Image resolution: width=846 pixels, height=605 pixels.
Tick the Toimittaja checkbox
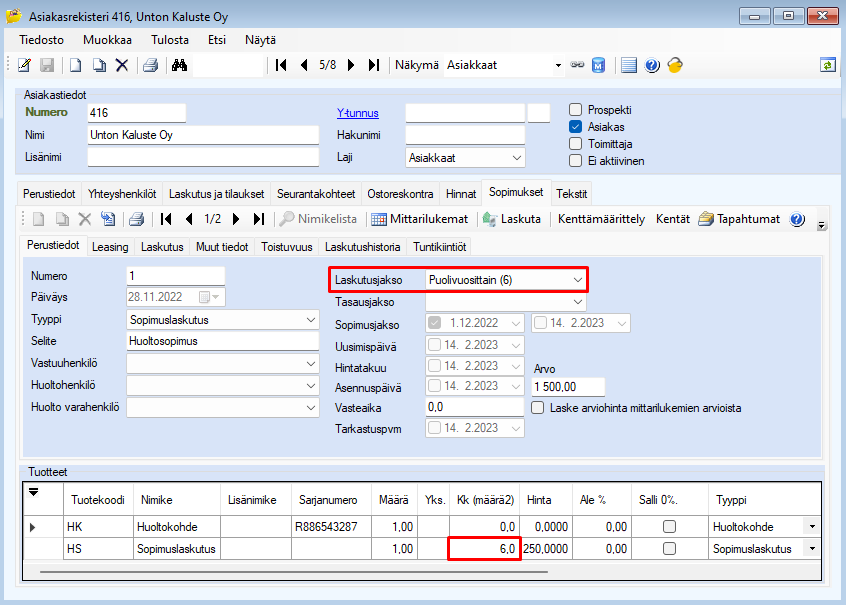click(x=576, y=144)
